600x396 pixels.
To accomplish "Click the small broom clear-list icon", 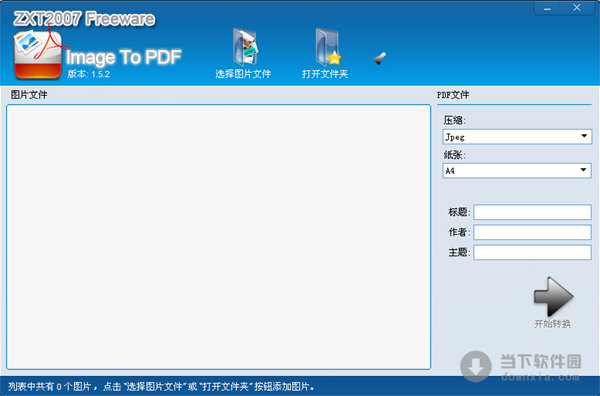I will pos(379,59).
